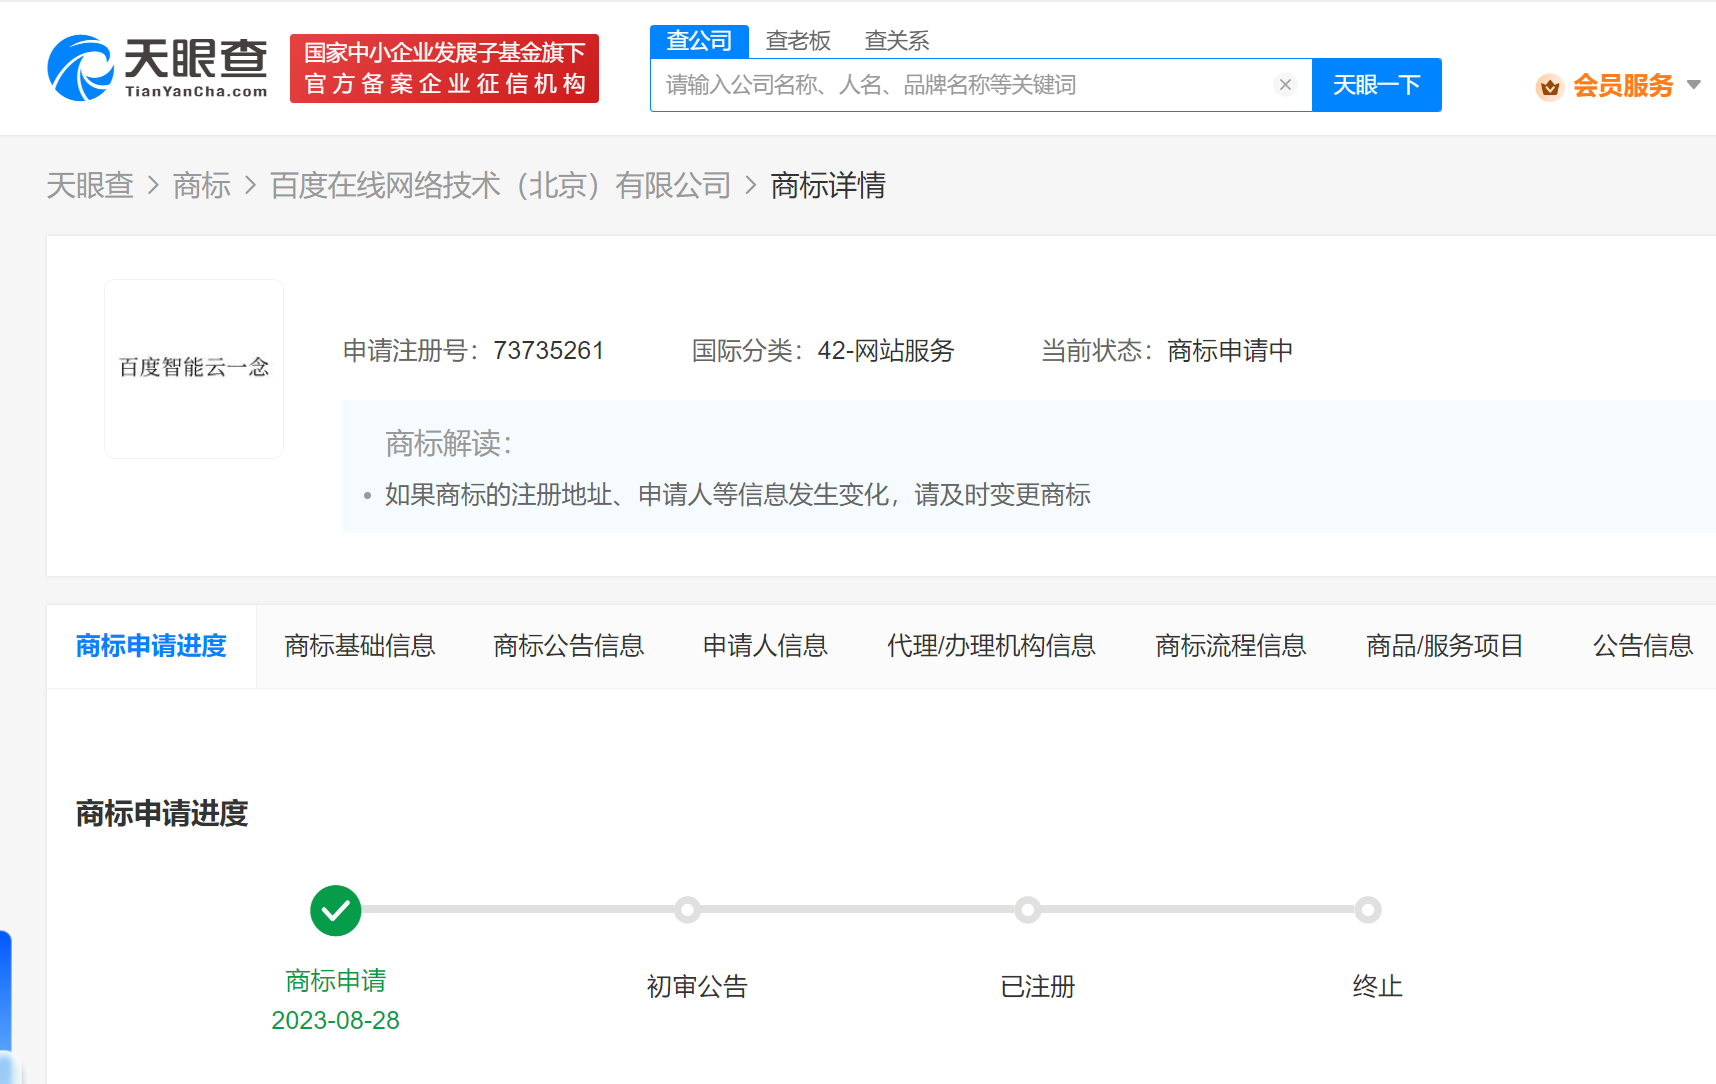Click the green checkmark on 商标申请 step
Viewport: 1716px width, 1084px height.
(335, 910)
